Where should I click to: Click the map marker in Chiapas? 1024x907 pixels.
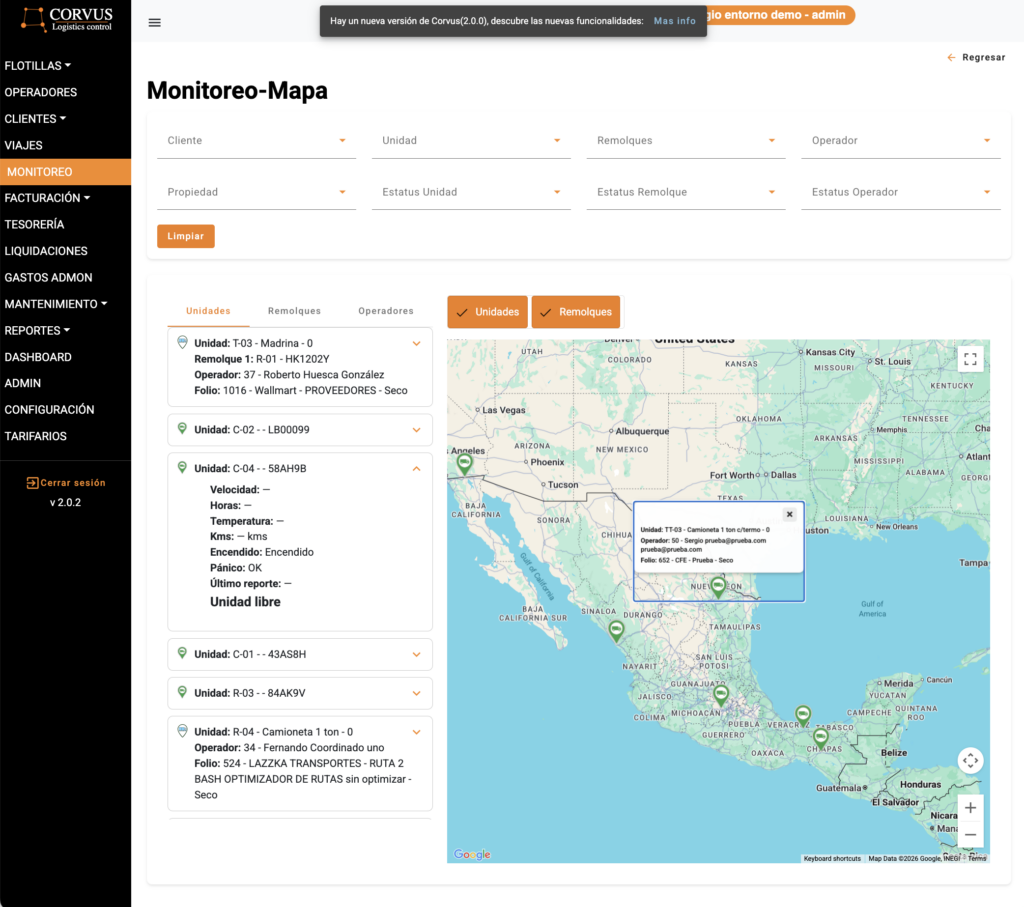click(820, 738)
